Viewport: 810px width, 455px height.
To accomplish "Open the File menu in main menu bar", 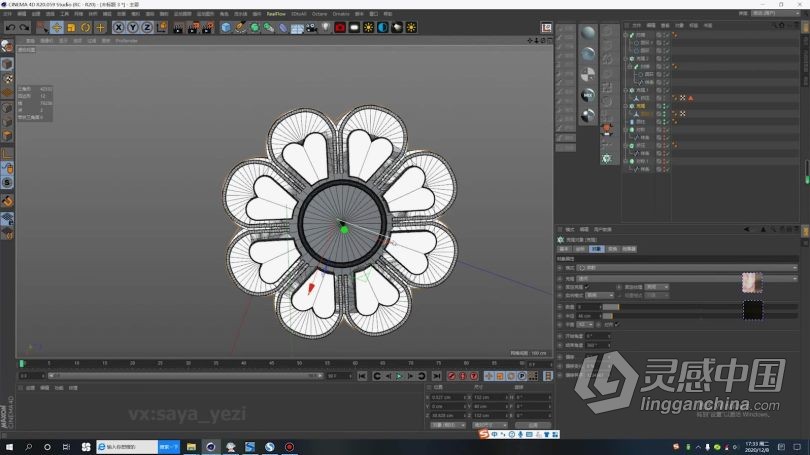I will pos(8,14).
